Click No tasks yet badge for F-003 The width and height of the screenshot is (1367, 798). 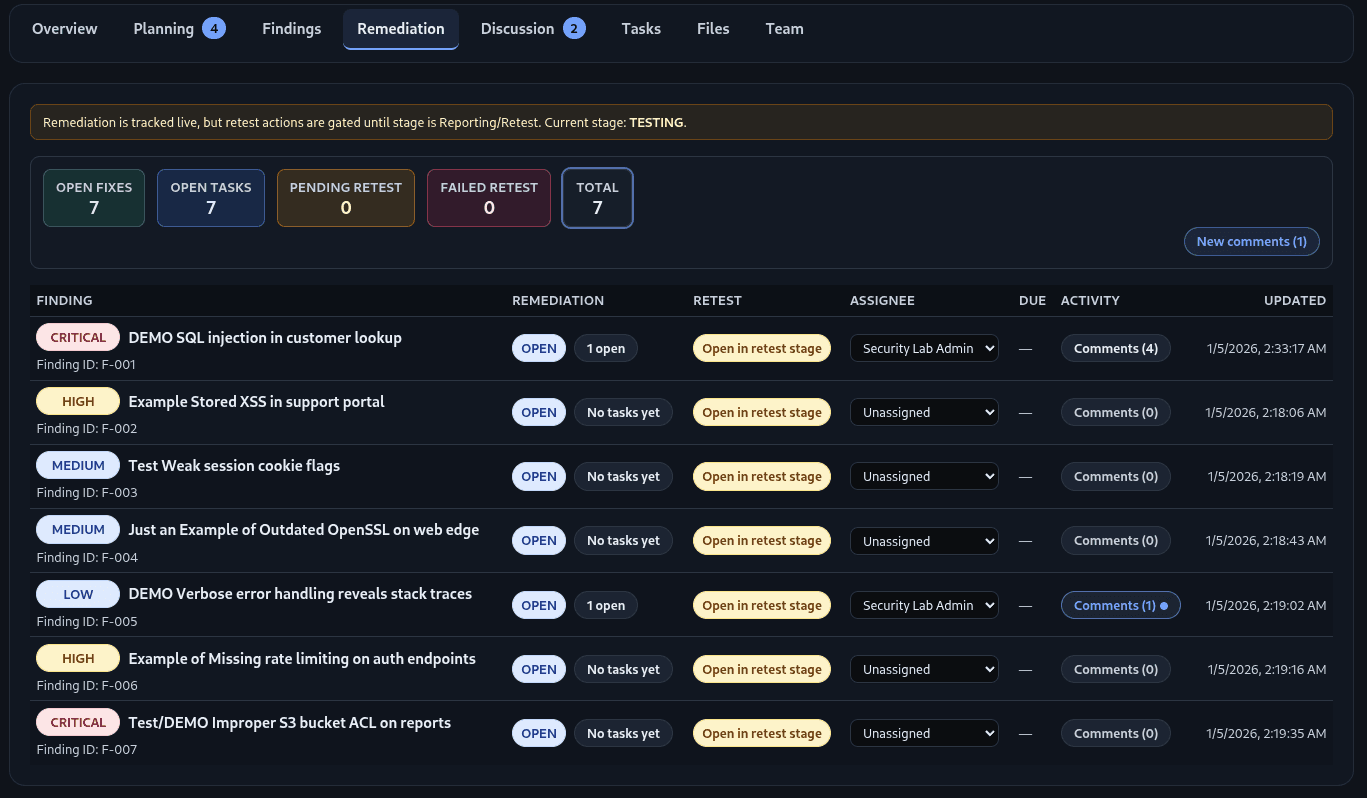pos(623,477)
